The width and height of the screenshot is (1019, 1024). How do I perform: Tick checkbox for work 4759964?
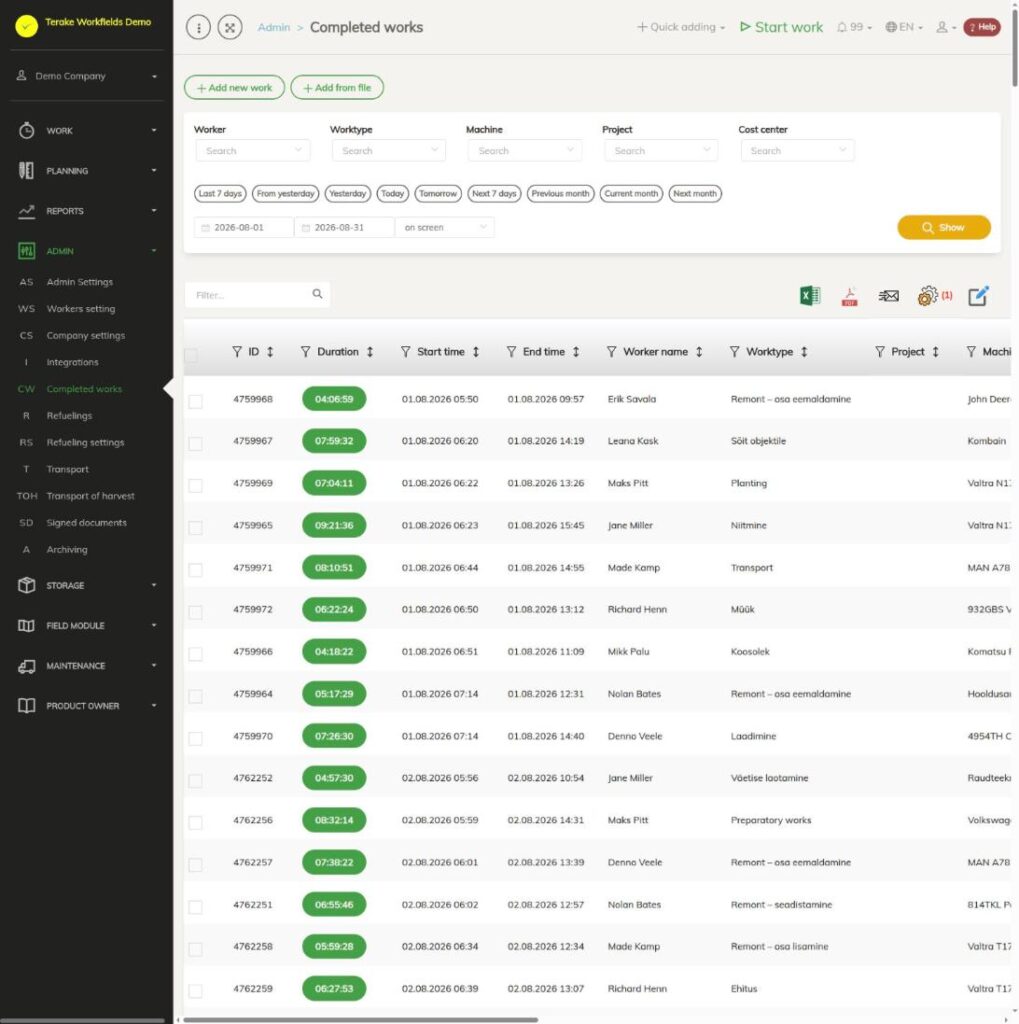195,696
